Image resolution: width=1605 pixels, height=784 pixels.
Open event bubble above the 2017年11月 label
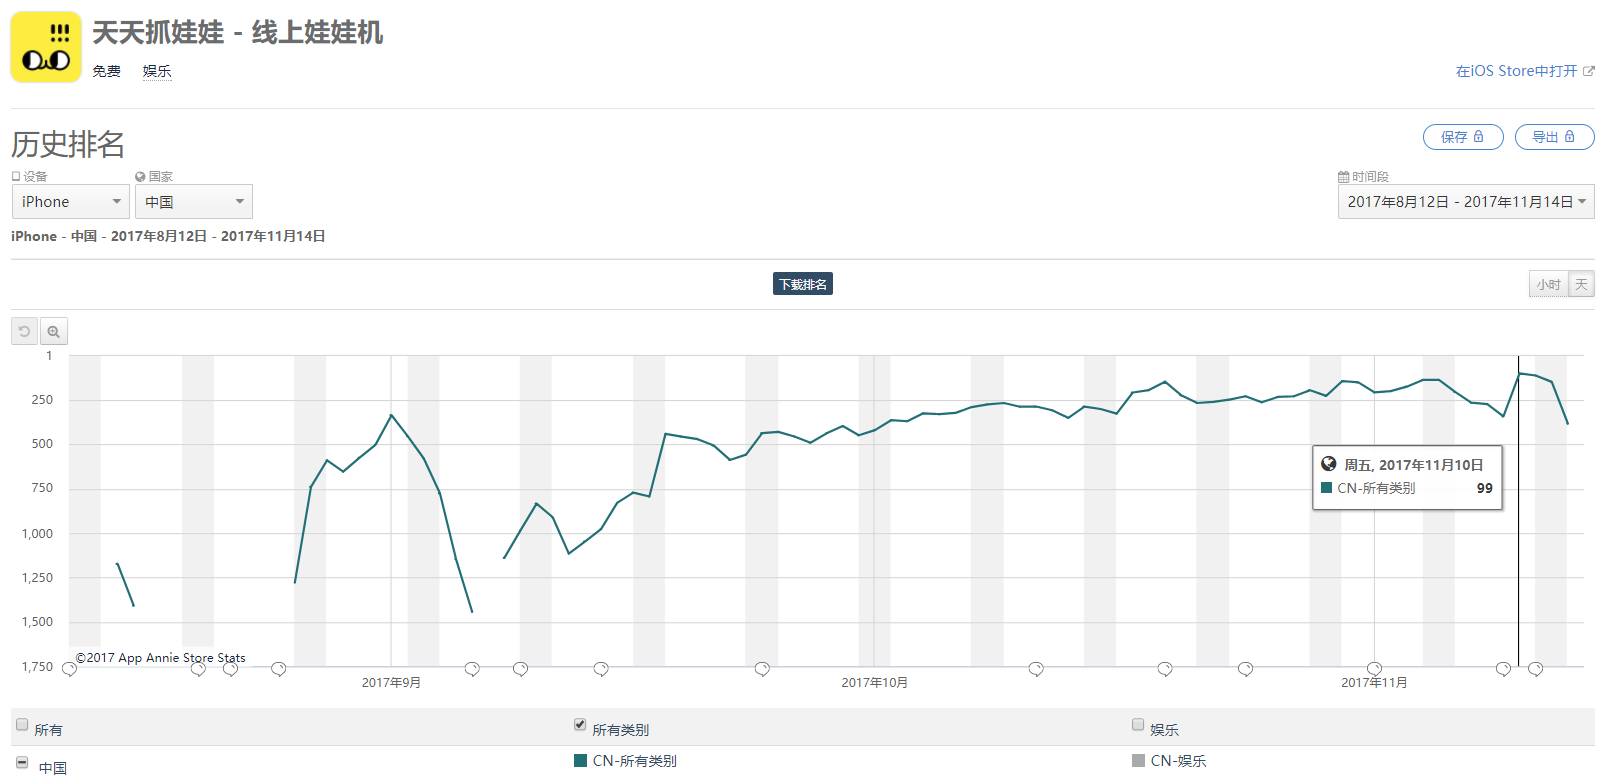click(1374, 668)
